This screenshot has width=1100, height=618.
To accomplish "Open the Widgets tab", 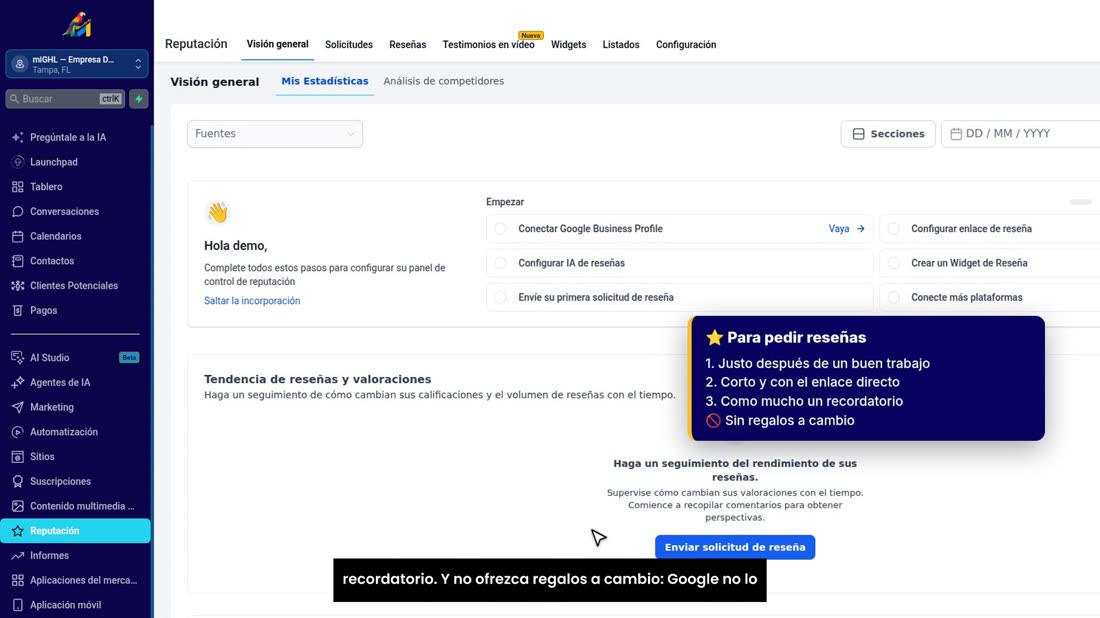I will tap(568, 45).
